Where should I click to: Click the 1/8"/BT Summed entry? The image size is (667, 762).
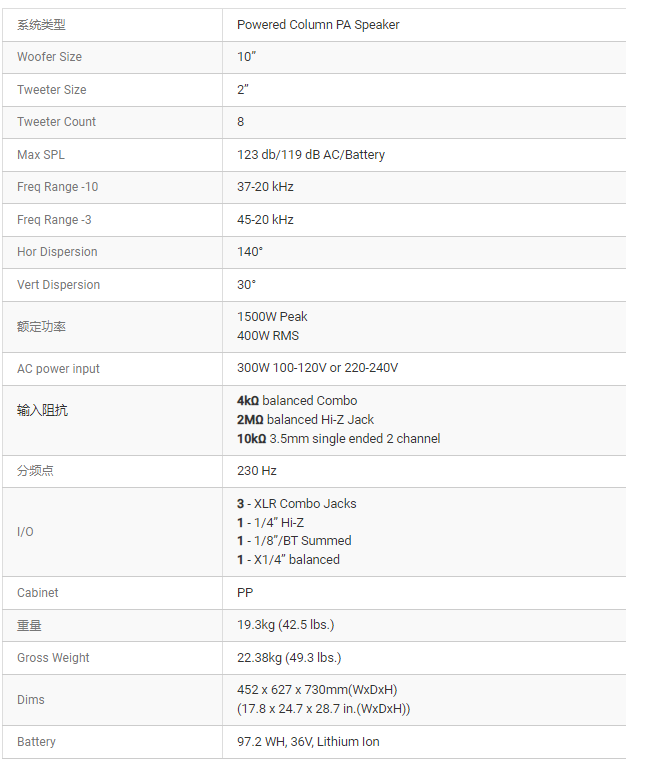click(294, 541)
